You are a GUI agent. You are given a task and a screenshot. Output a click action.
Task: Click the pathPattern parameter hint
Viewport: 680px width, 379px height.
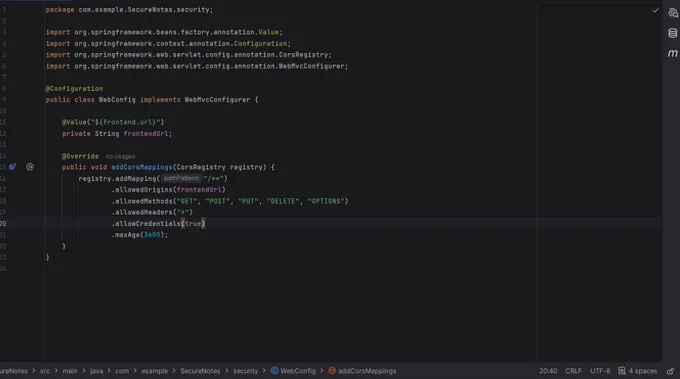(181, 178)
